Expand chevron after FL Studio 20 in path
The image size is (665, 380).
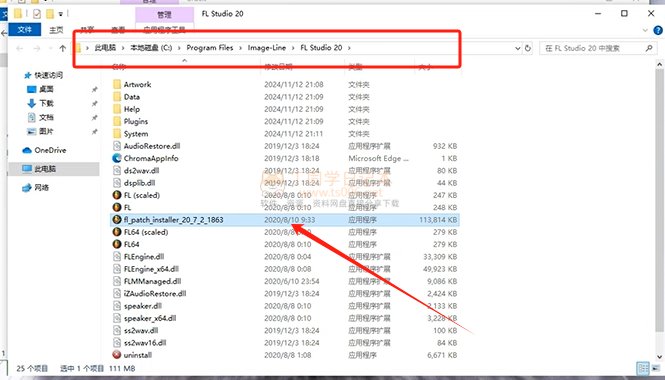(x=349, y=48)
